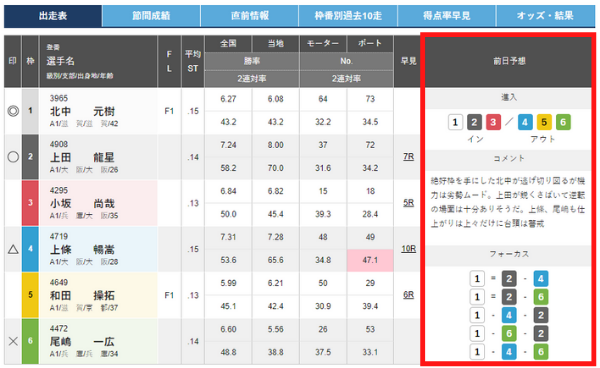Select racer name 北中 元樹
The width and height of the screenshot is (600, 368).
point(82,111)
